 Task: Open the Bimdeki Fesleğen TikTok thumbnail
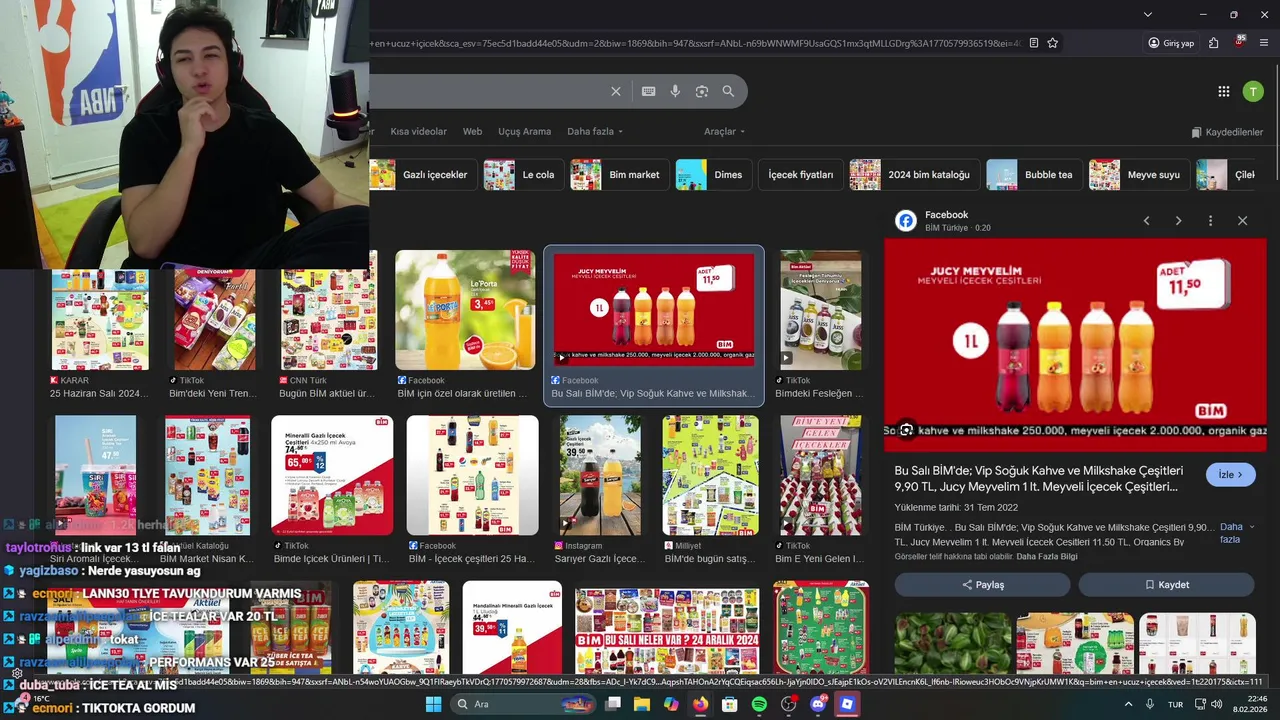[820, 310]
